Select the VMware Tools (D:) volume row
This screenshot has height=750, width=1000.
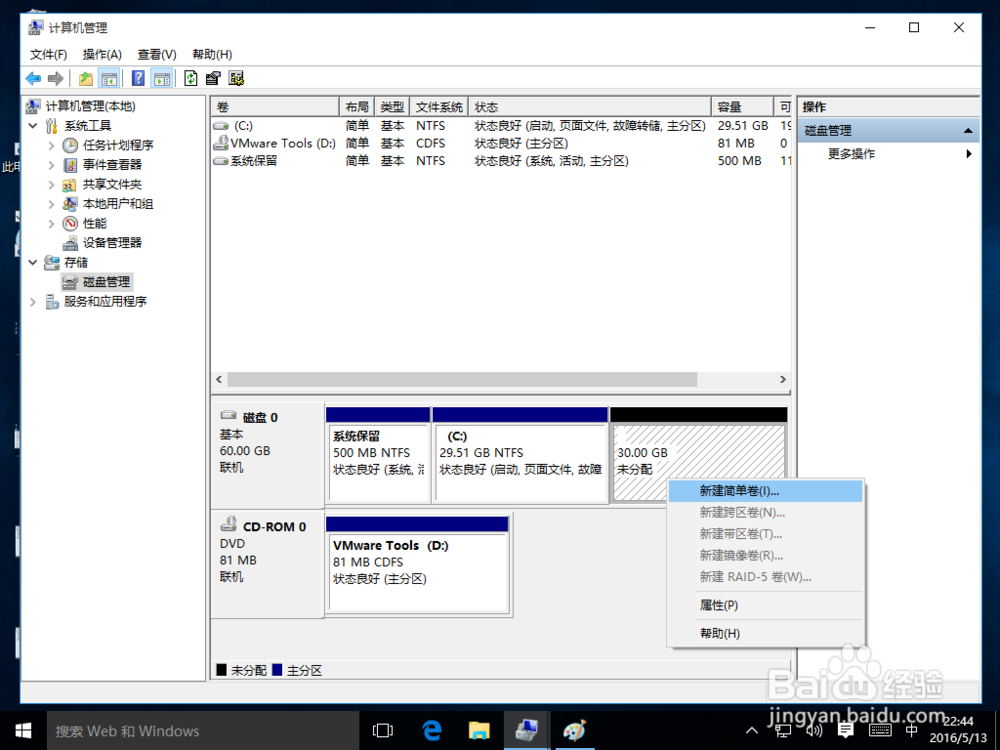point(501,143)
